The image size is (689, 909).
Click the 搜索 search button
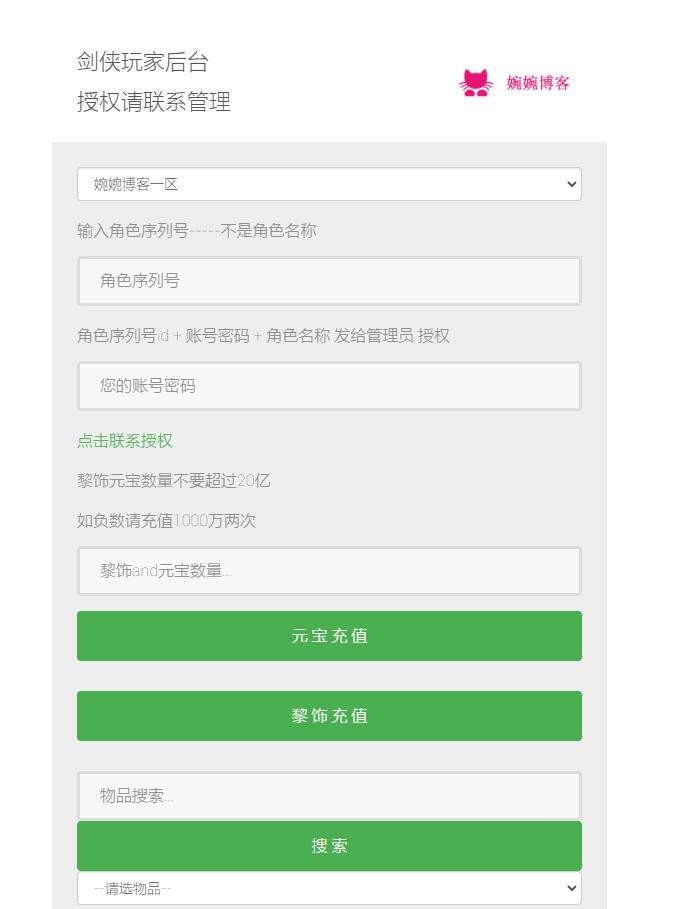(330, 845)
